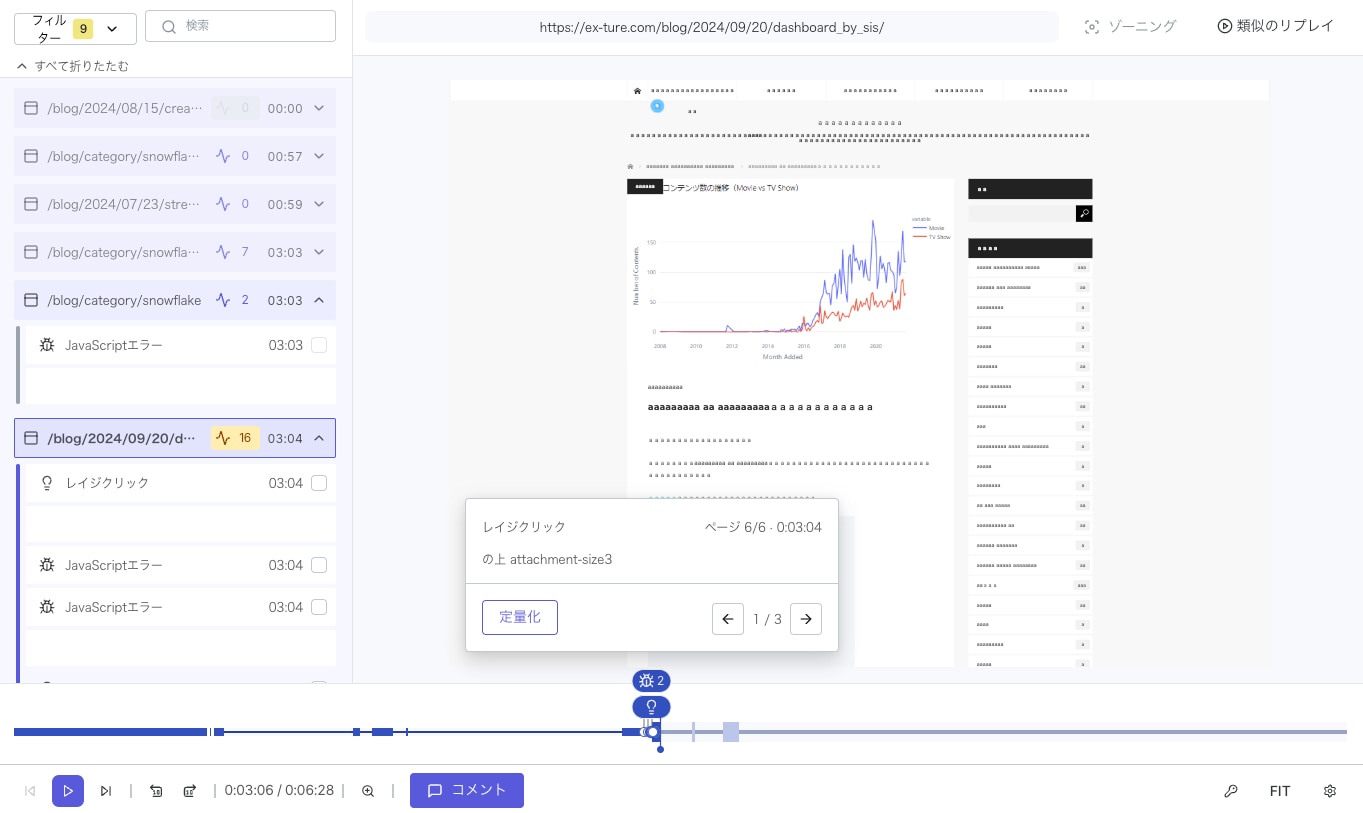Click the page URL bar
The image size is (1363, 813).
[x=712, y=27]
